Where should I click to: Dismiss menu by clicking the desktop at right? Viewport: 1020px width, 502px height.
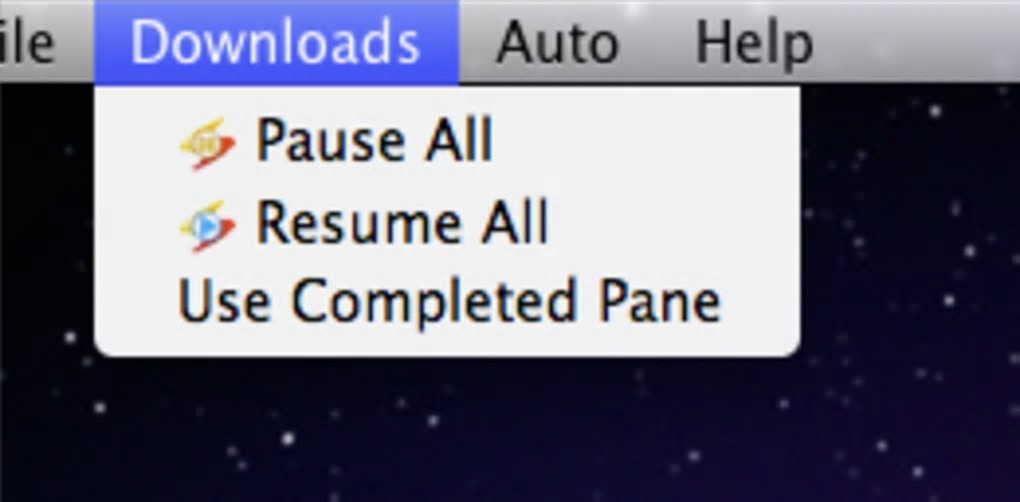pyautogui.click(x=911, y=260)
